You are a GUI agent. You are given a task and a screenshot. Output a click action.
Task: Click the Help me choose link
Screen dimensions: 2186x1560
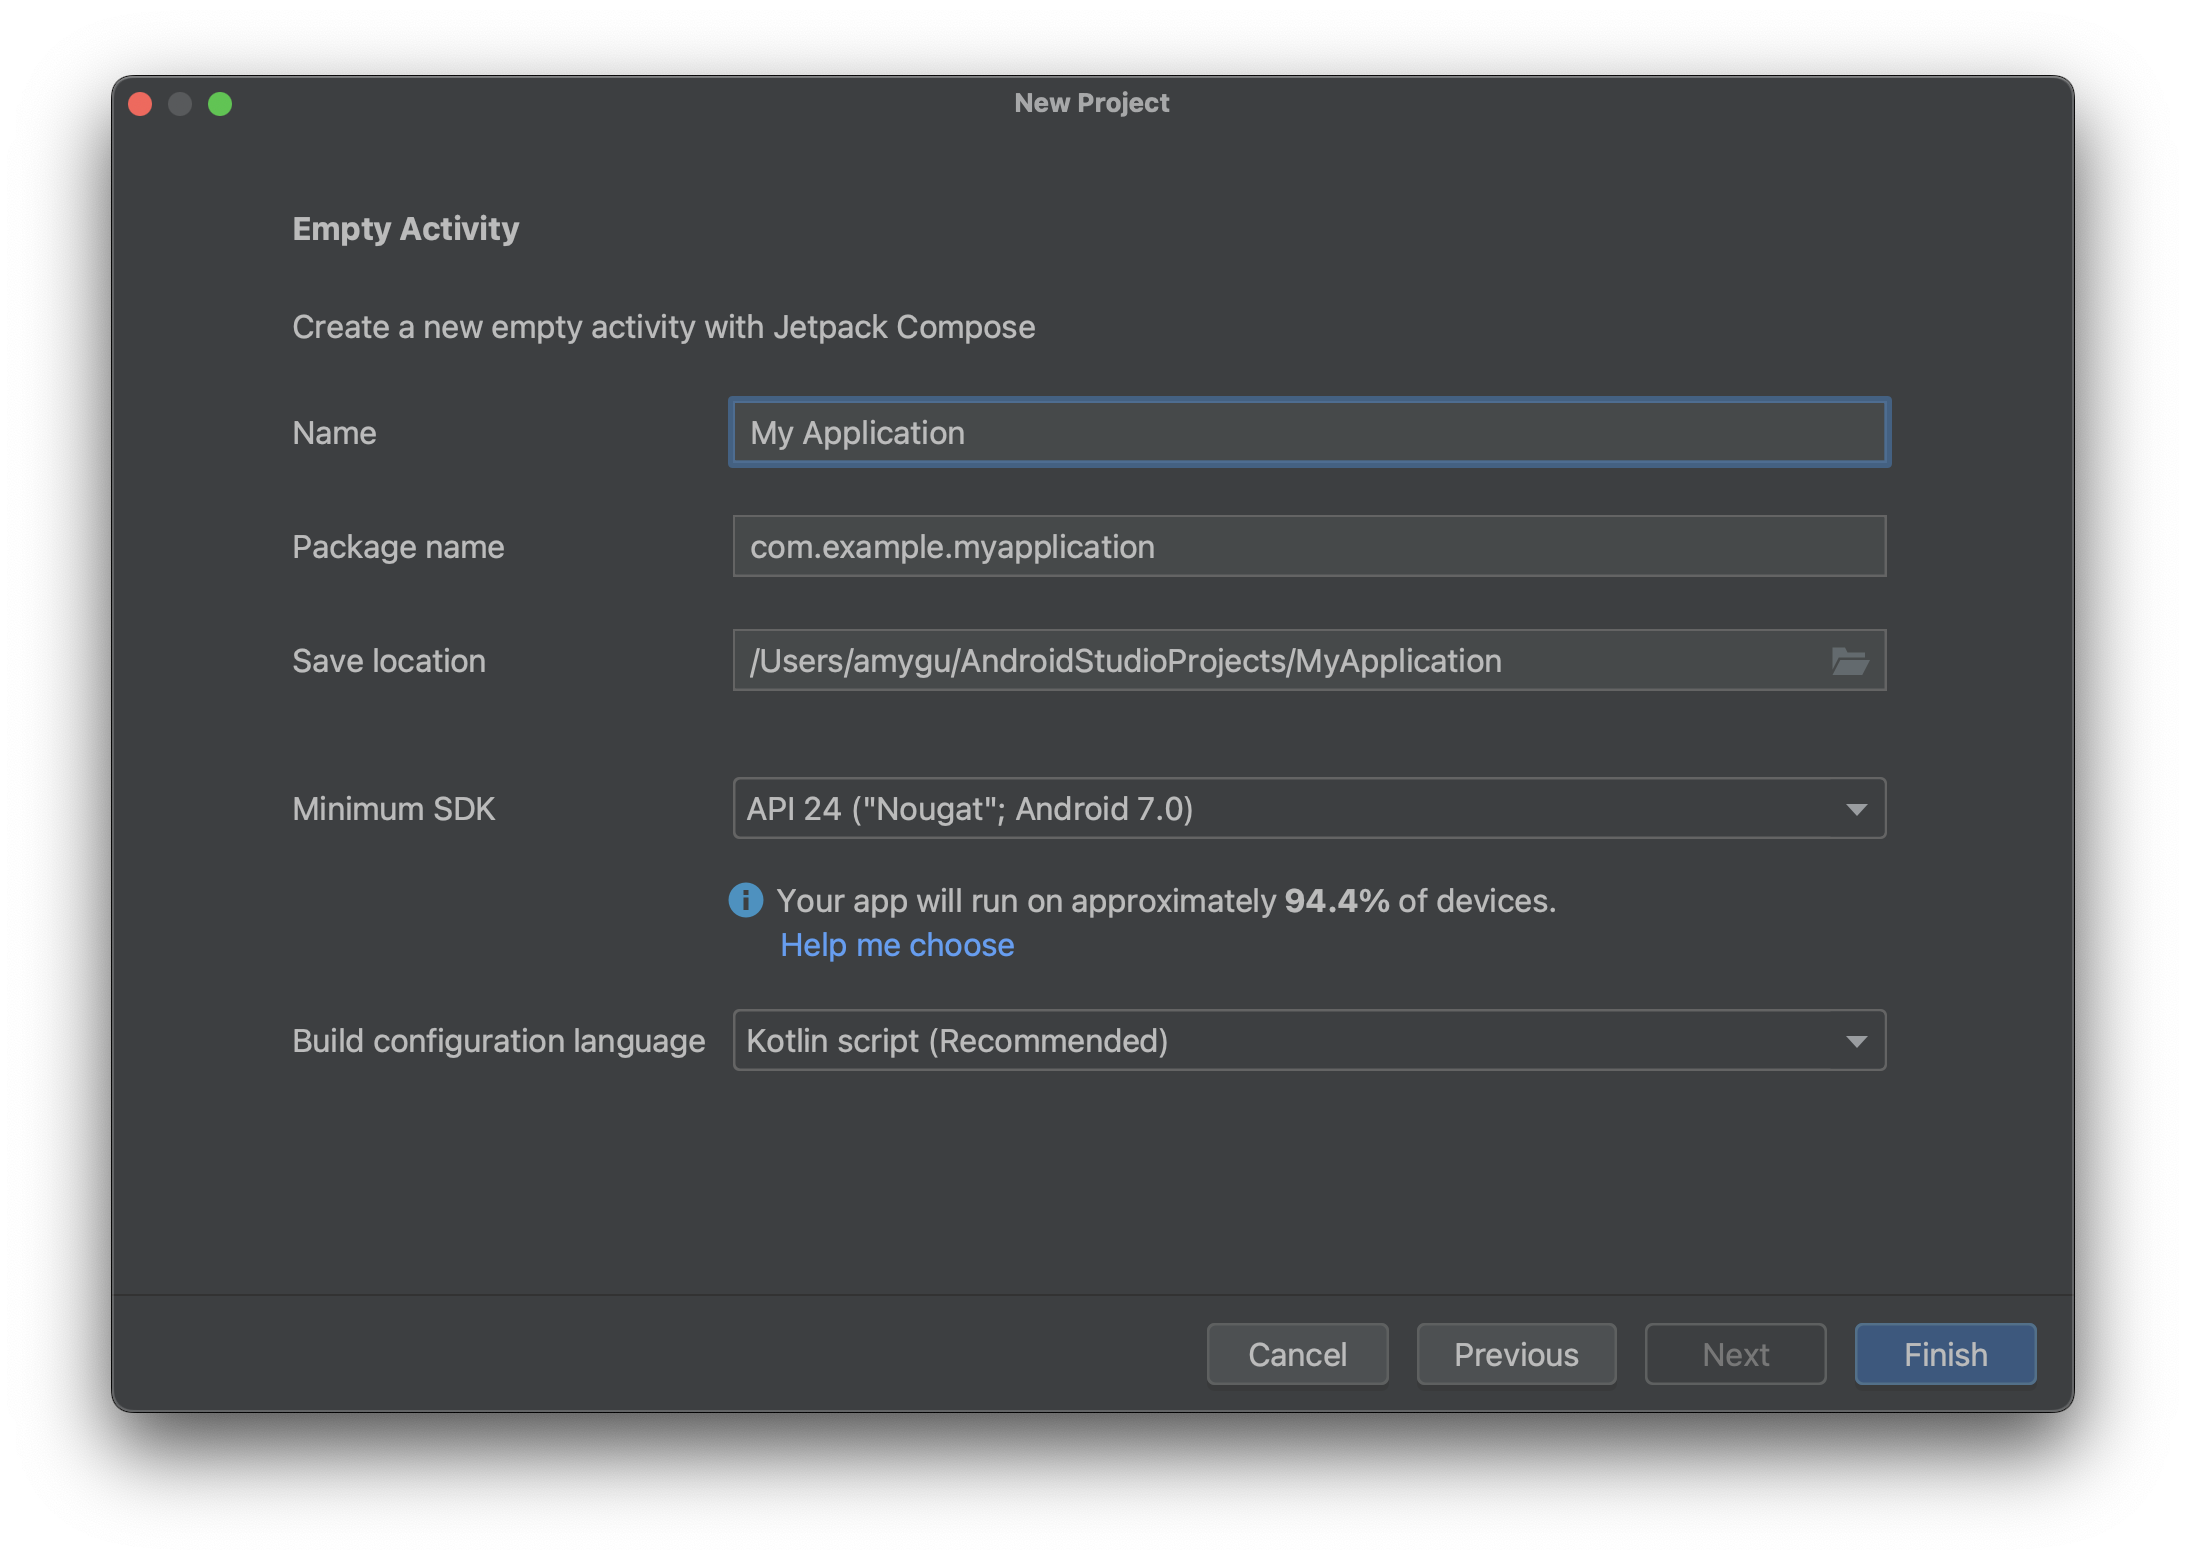(x=895, y=944)
